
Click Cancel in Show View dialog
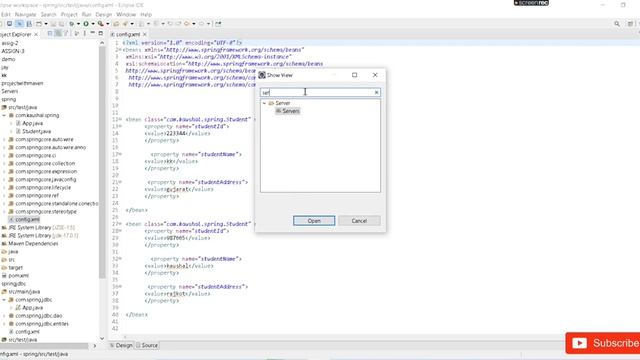[359, 221]
